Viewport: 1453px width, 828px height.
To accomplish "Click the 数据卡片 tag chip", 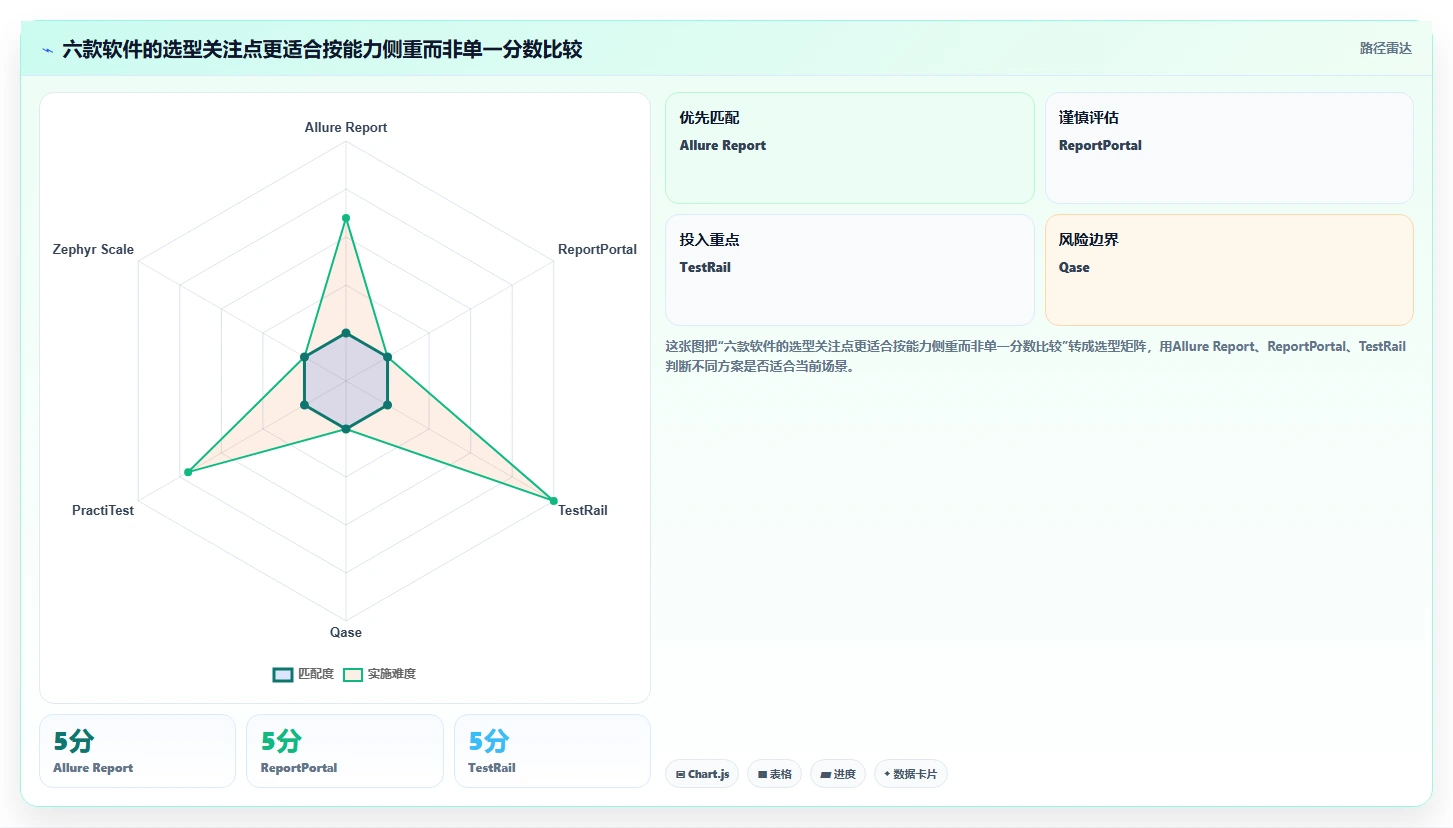I will [x=911, y=774].
